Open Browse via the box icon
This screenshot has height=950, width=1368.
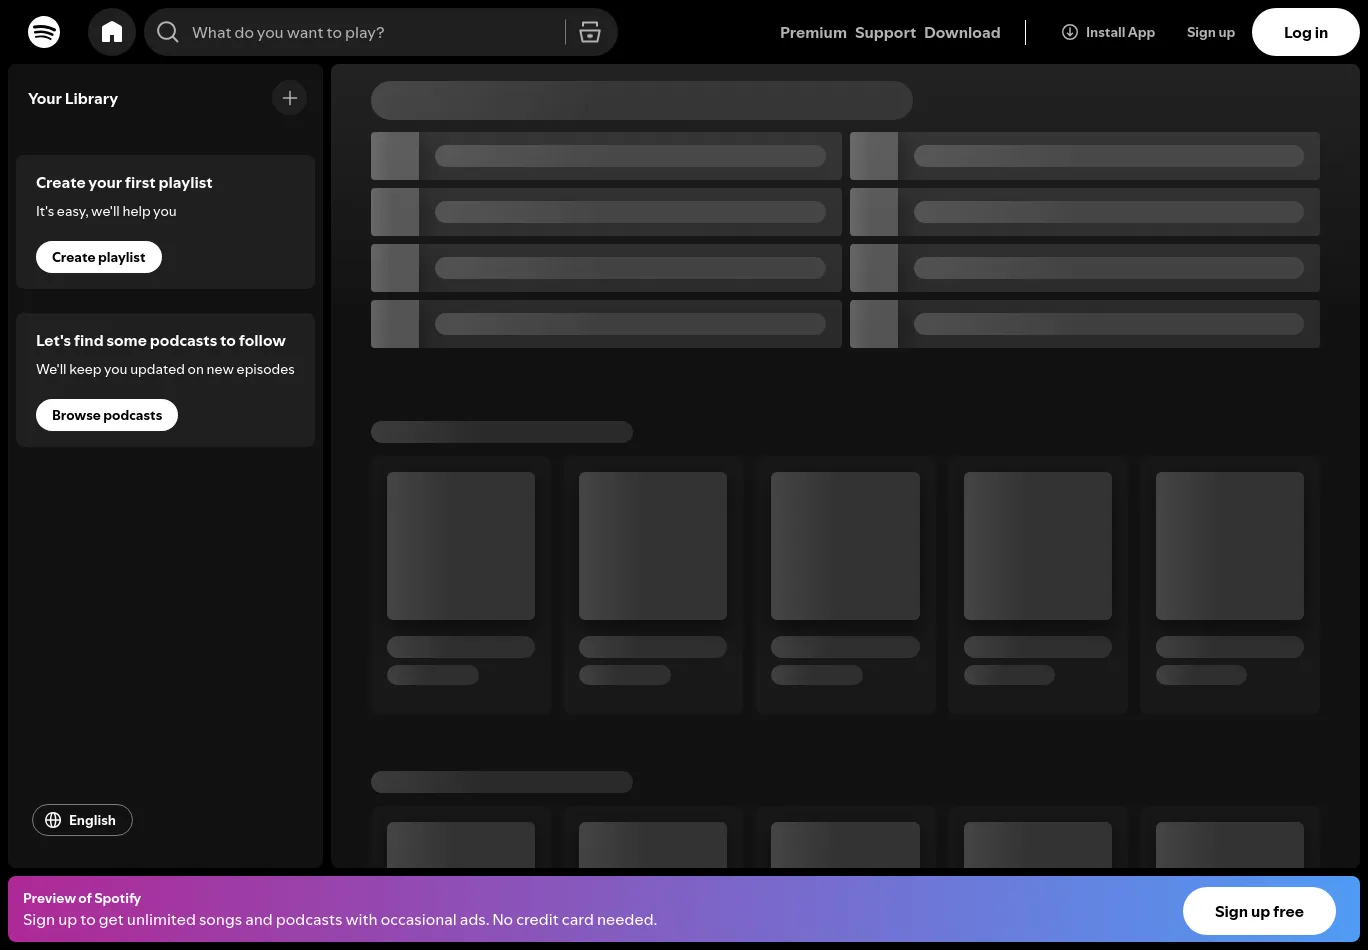pos(590,32)
